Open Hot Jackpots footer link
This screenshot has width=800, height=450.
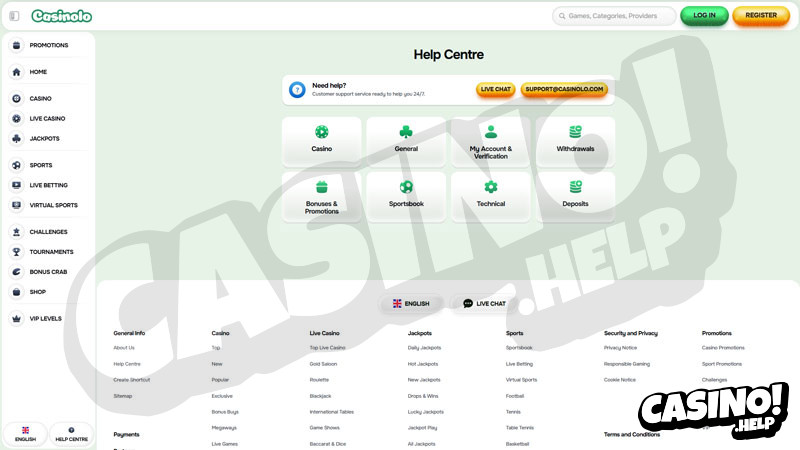coord(423,364)
